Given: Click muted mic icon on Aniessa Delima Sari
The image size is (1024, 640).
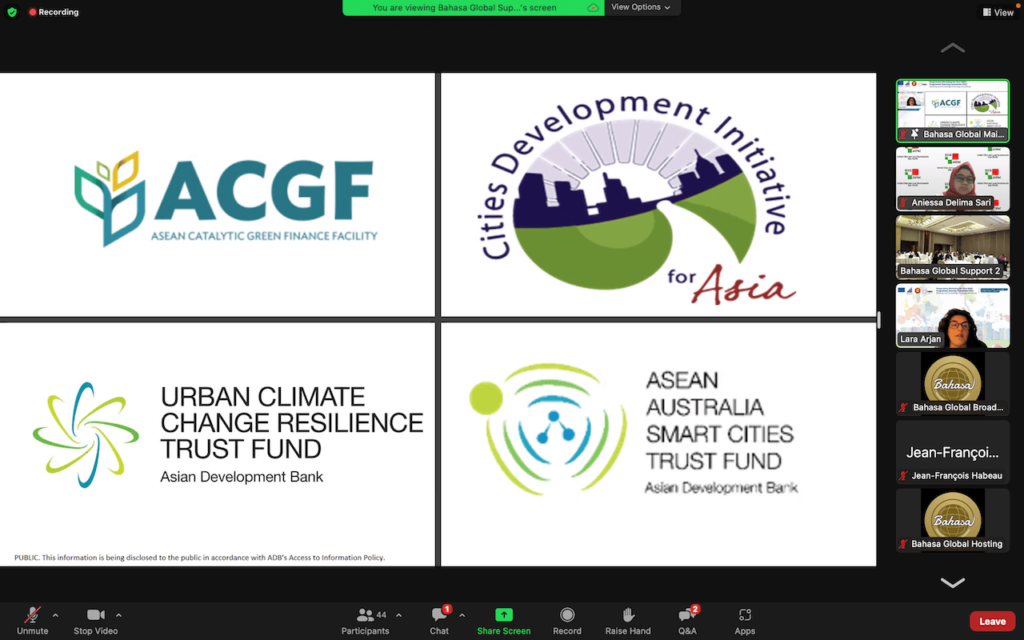Looking at the screenshot, I should [904, 202].
